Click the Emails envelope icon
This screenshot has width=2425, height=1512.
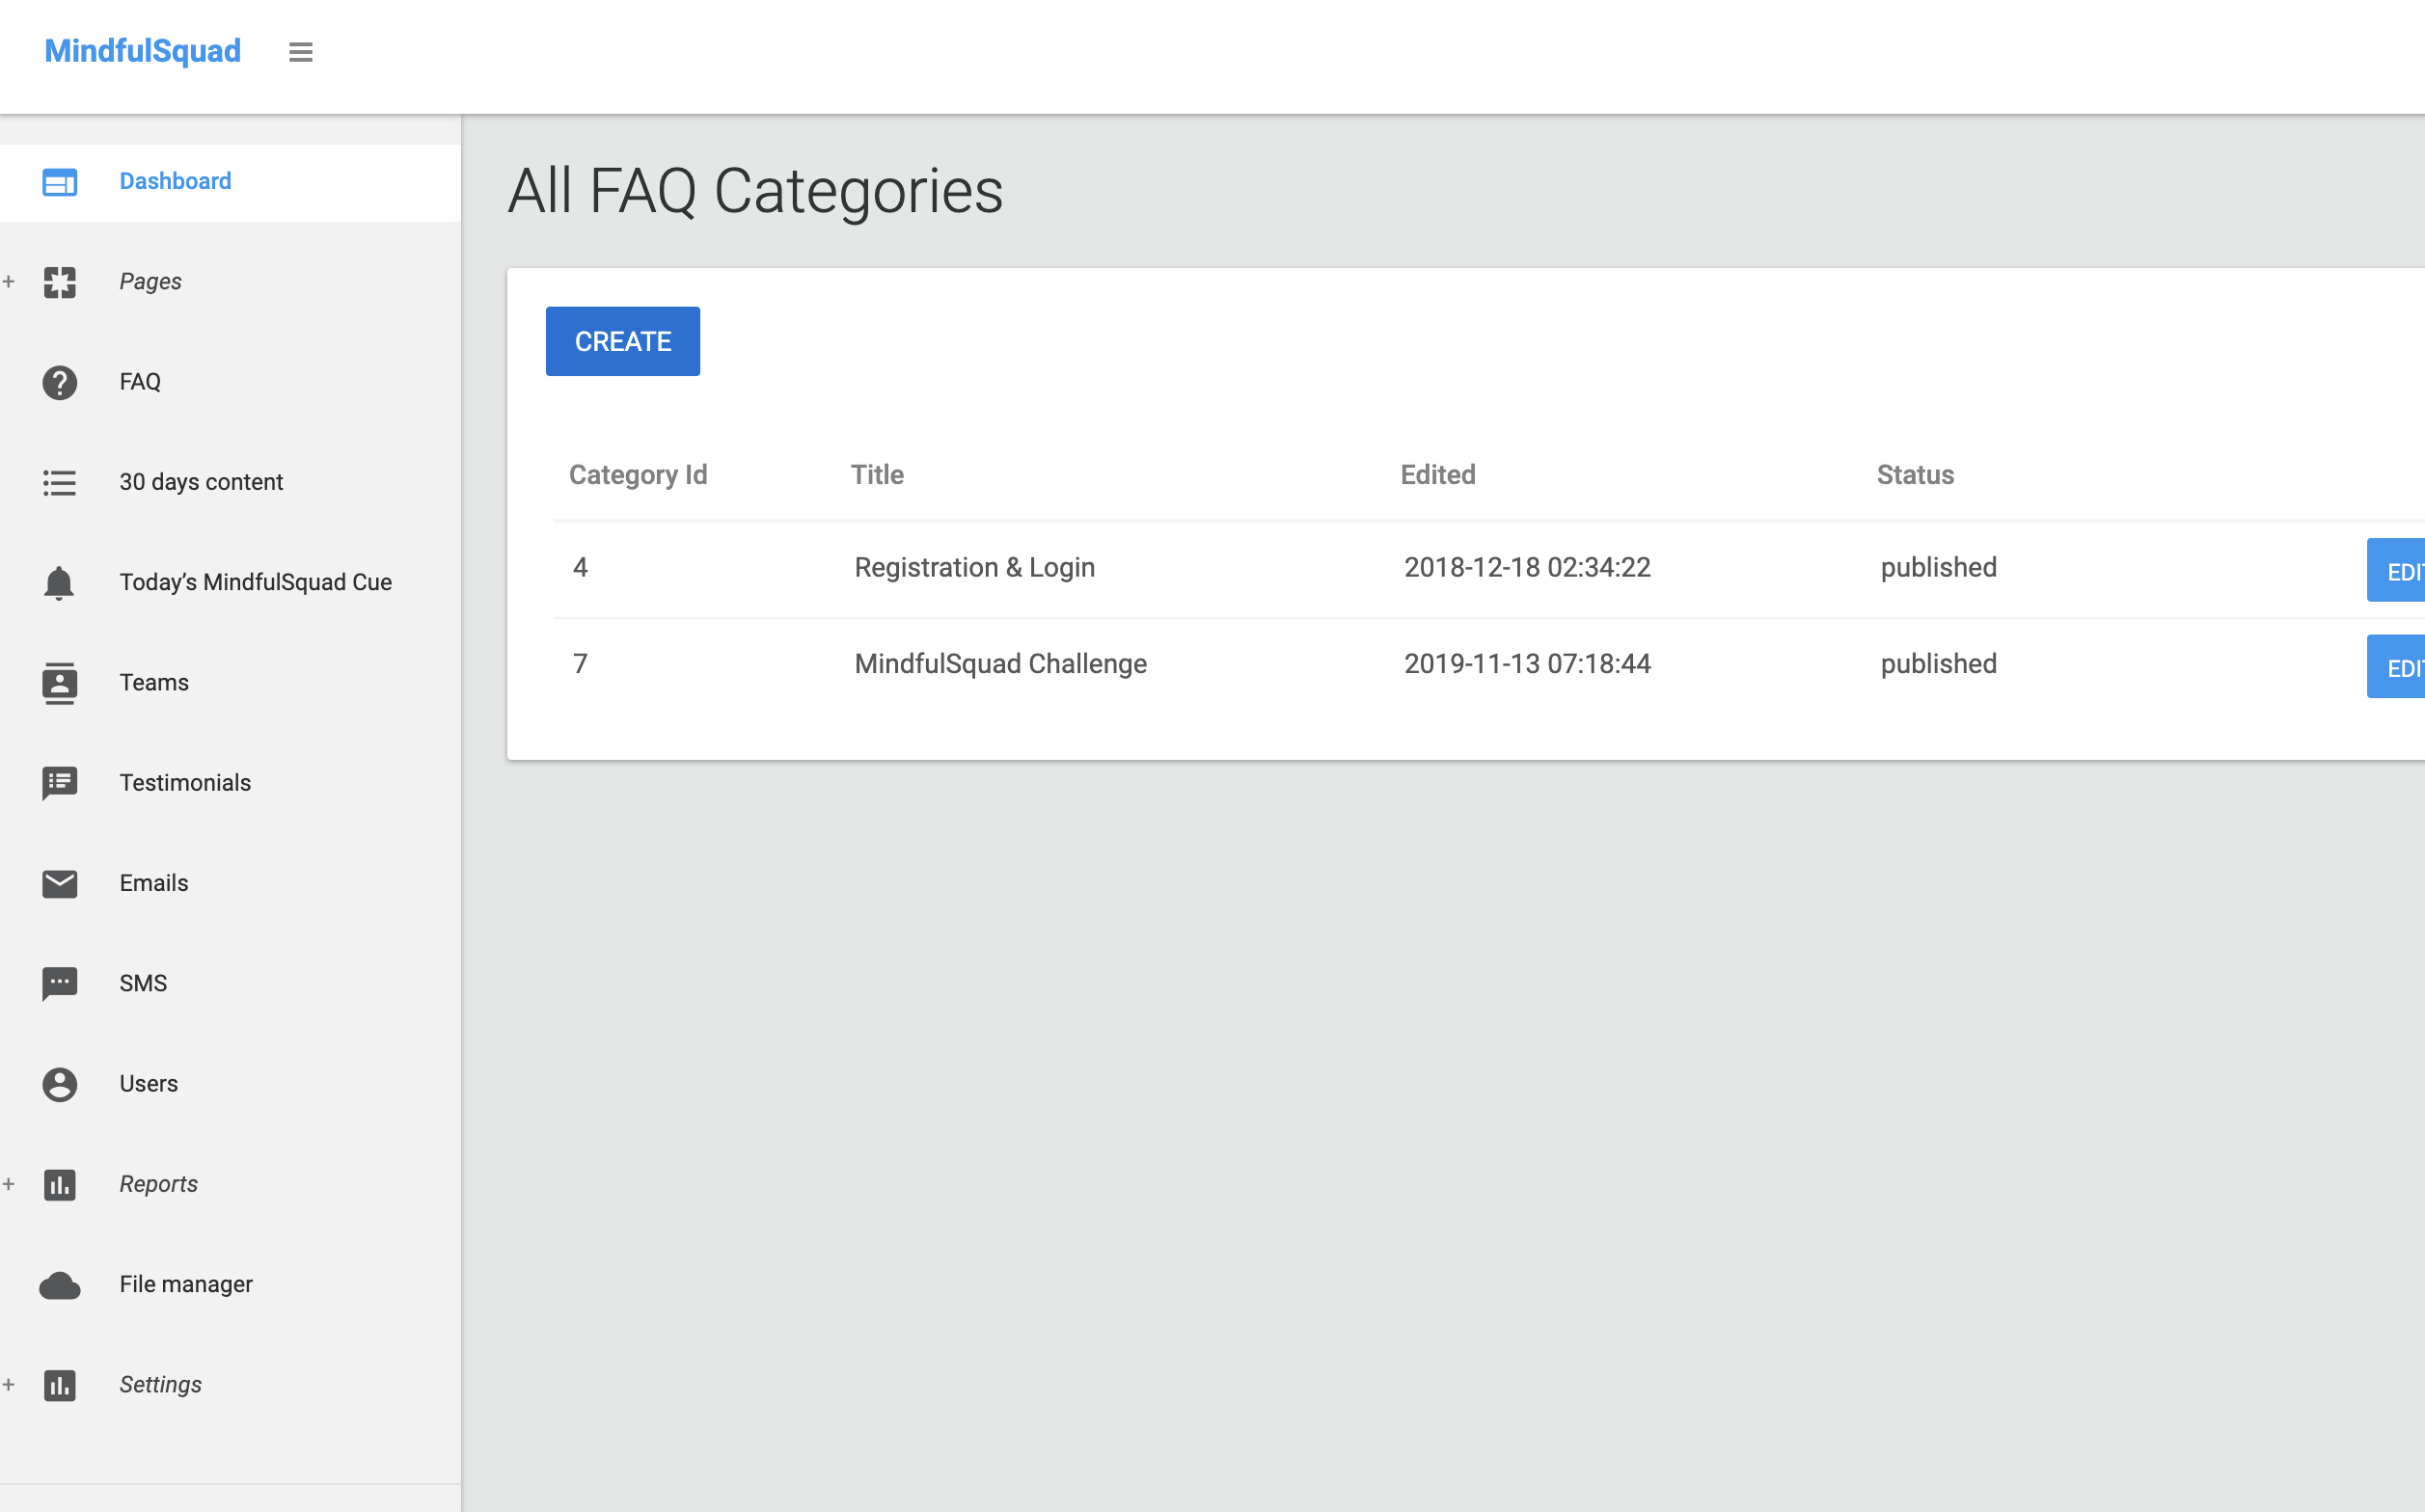point(60,883)
